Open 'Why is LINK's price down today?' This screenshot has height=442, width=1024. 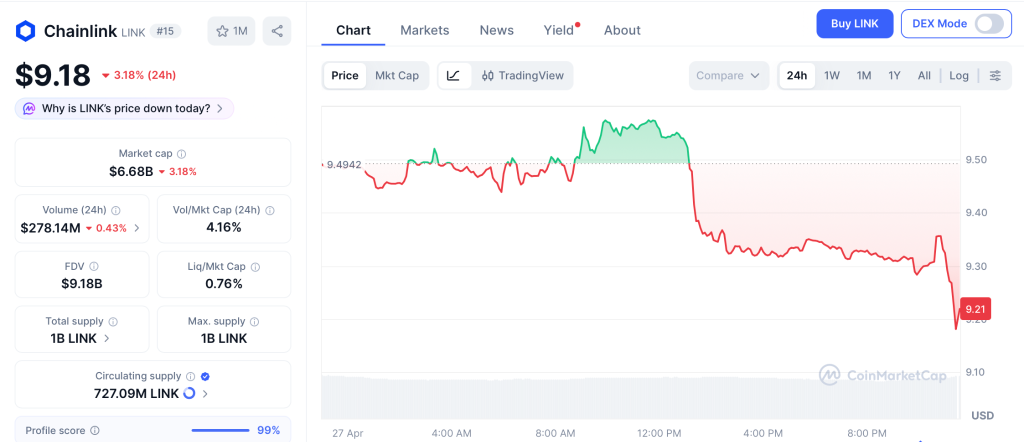pyautogui.click(x=125, y=108)
